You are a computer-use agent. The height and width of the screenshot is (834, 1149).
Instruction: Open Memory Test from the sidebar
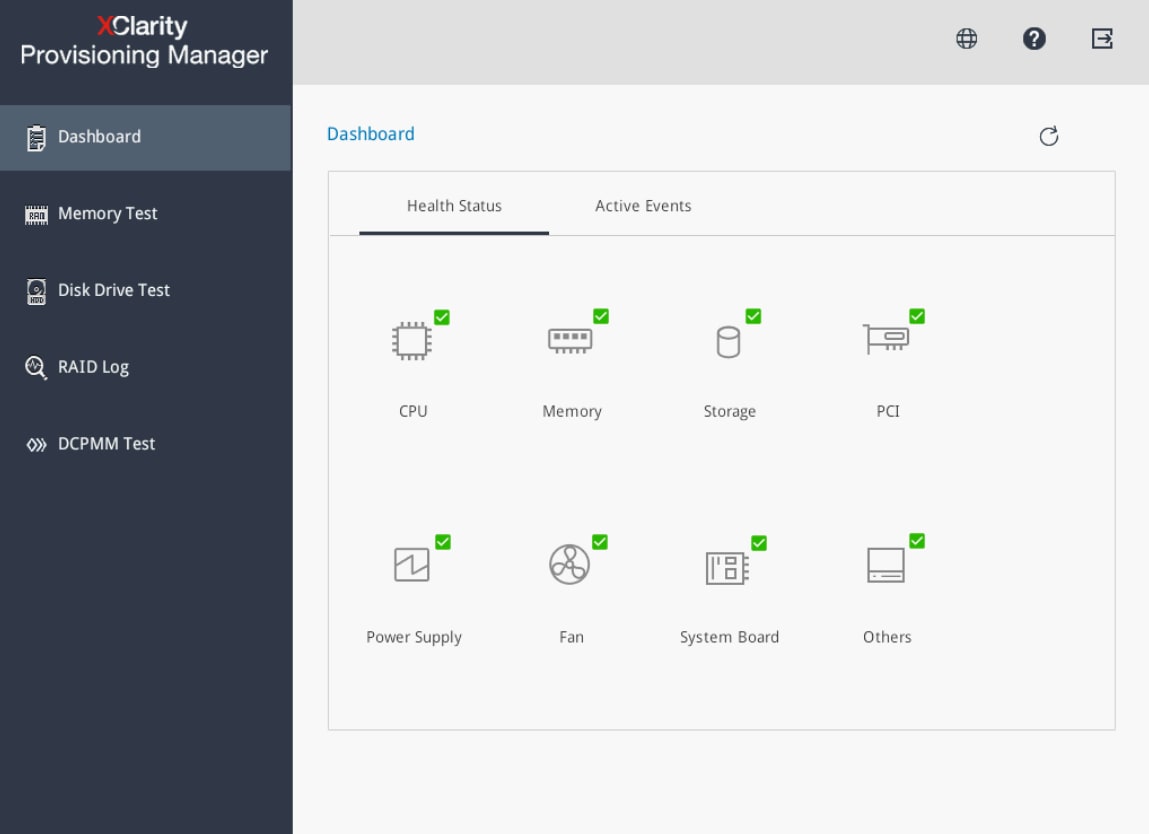click(107, 214)
